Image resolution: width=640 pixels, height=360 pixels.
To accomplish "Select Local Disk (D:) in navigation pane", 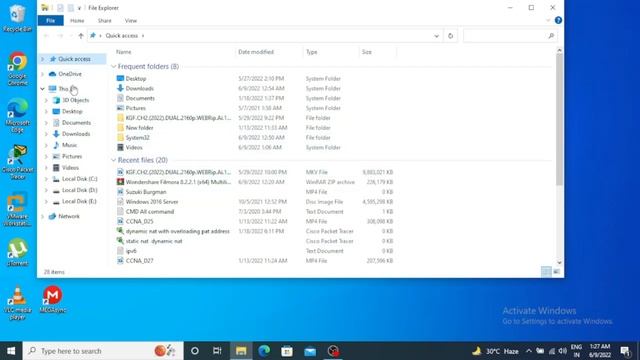I will (80, 190).
